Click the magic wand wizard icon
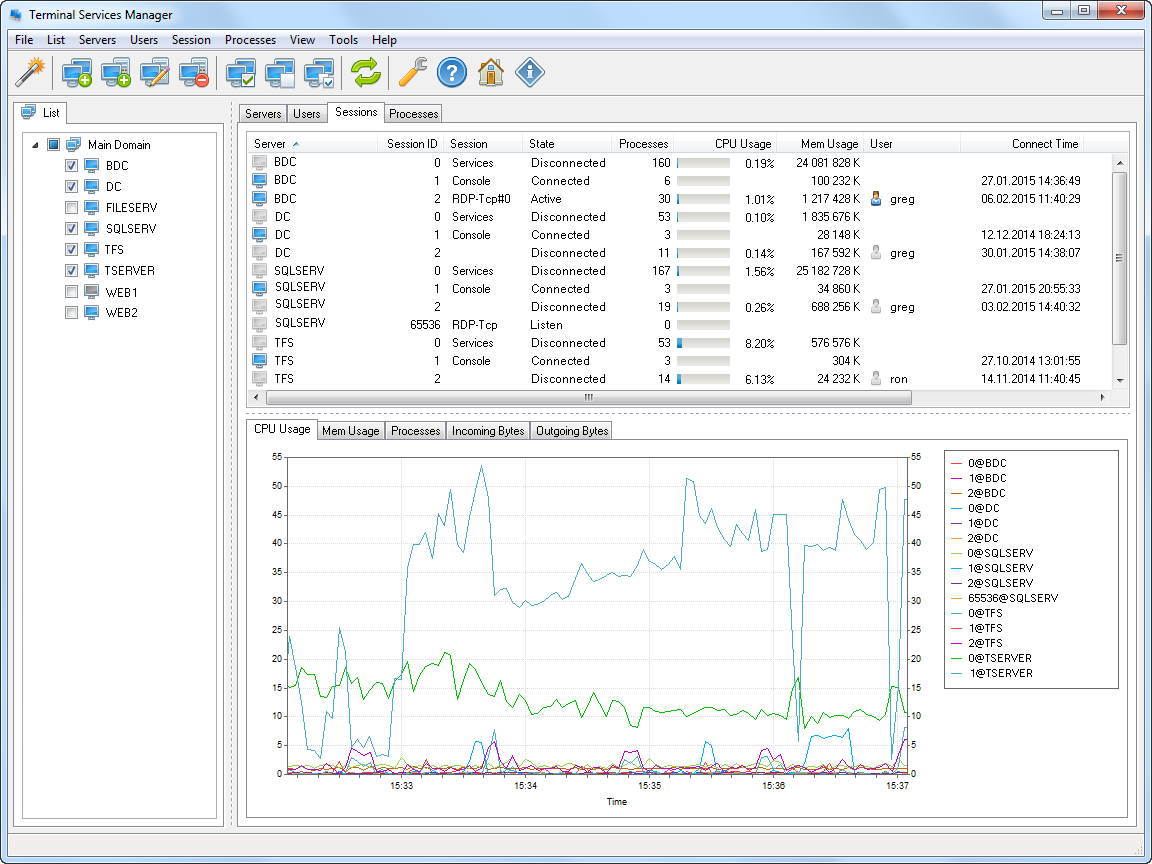Screen dimensions: 1152x864 31,72
